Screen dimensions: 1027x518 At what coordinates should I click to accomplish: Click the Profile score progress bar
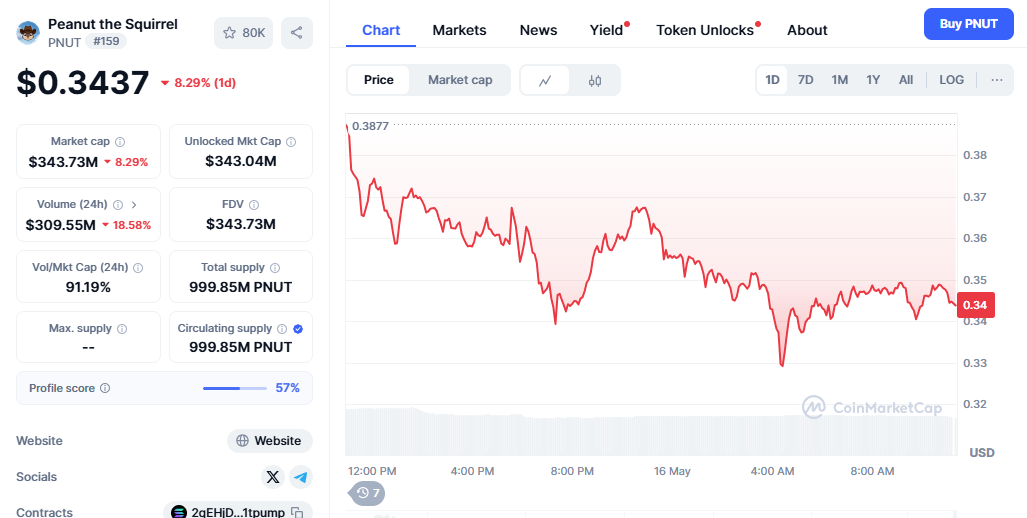[235, 388]
